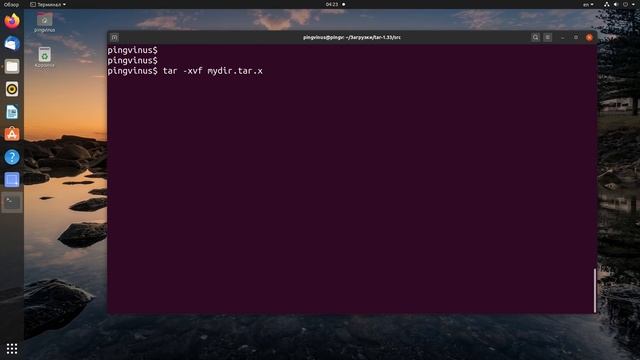Click the terminal's vertical scrollbar thumb
640x360 pixels.
pyautogui.click(x=595, y=291)
